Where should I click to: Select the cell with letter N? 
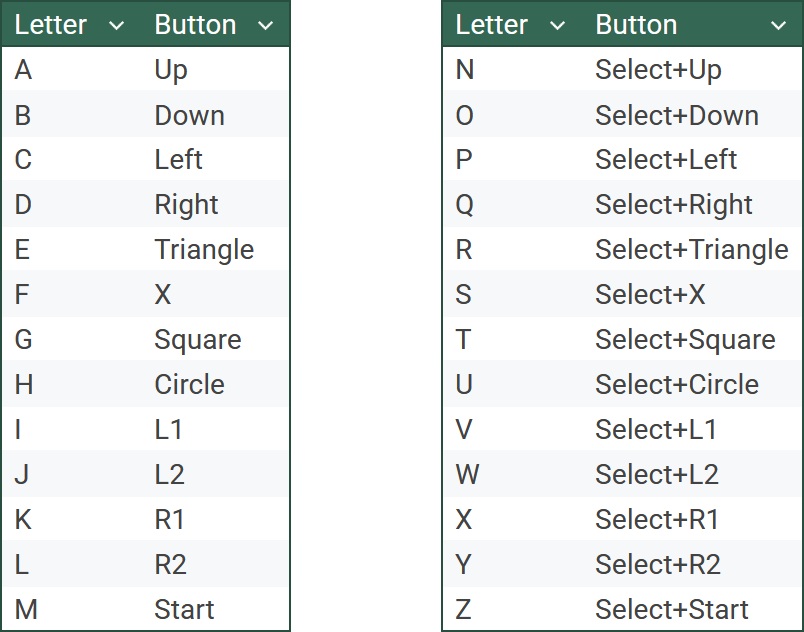click(465, 70)
